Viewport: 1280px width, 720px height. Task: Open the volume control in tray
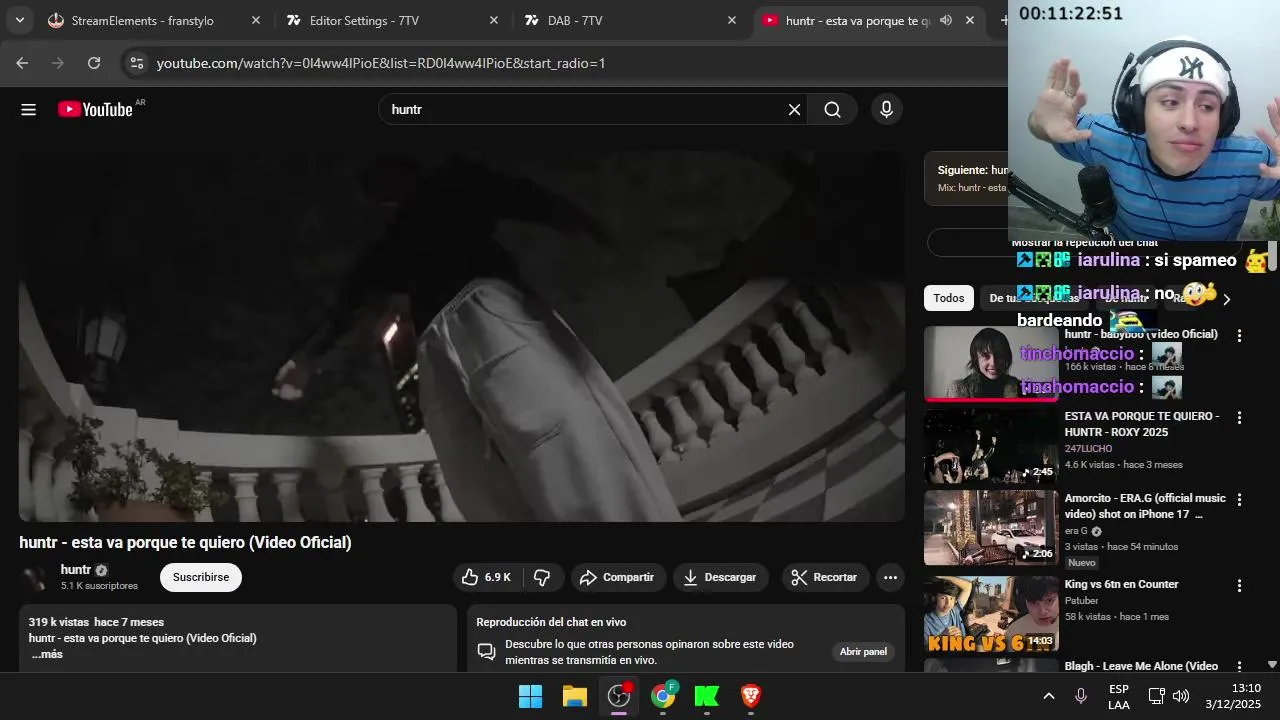click(x=1181, y=696)
